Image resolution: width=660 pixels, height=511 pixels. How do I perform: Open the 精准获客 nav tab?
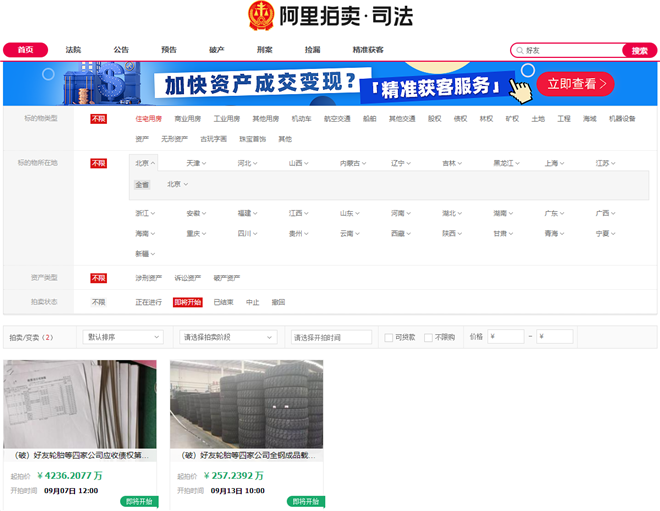[368, 50]
